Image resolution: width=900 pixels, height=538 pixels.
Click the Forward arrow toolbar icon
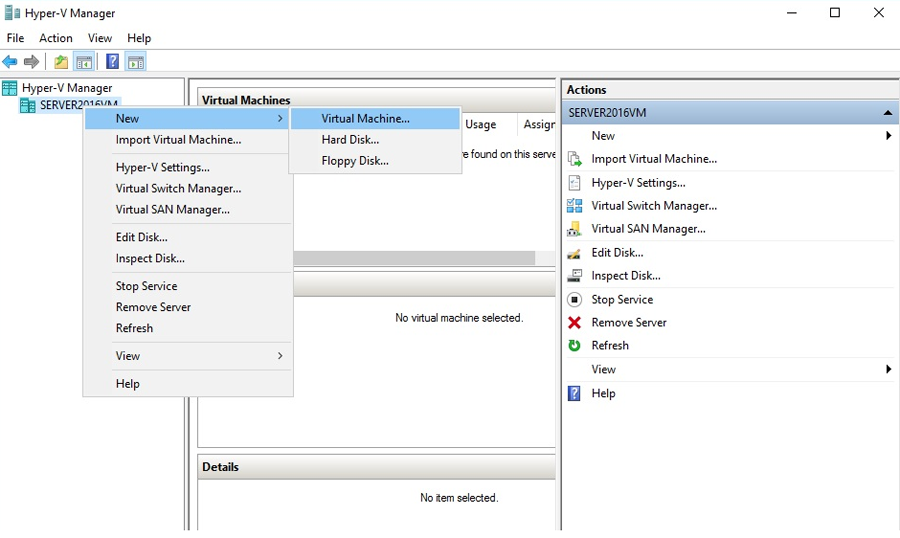point(31,61)
